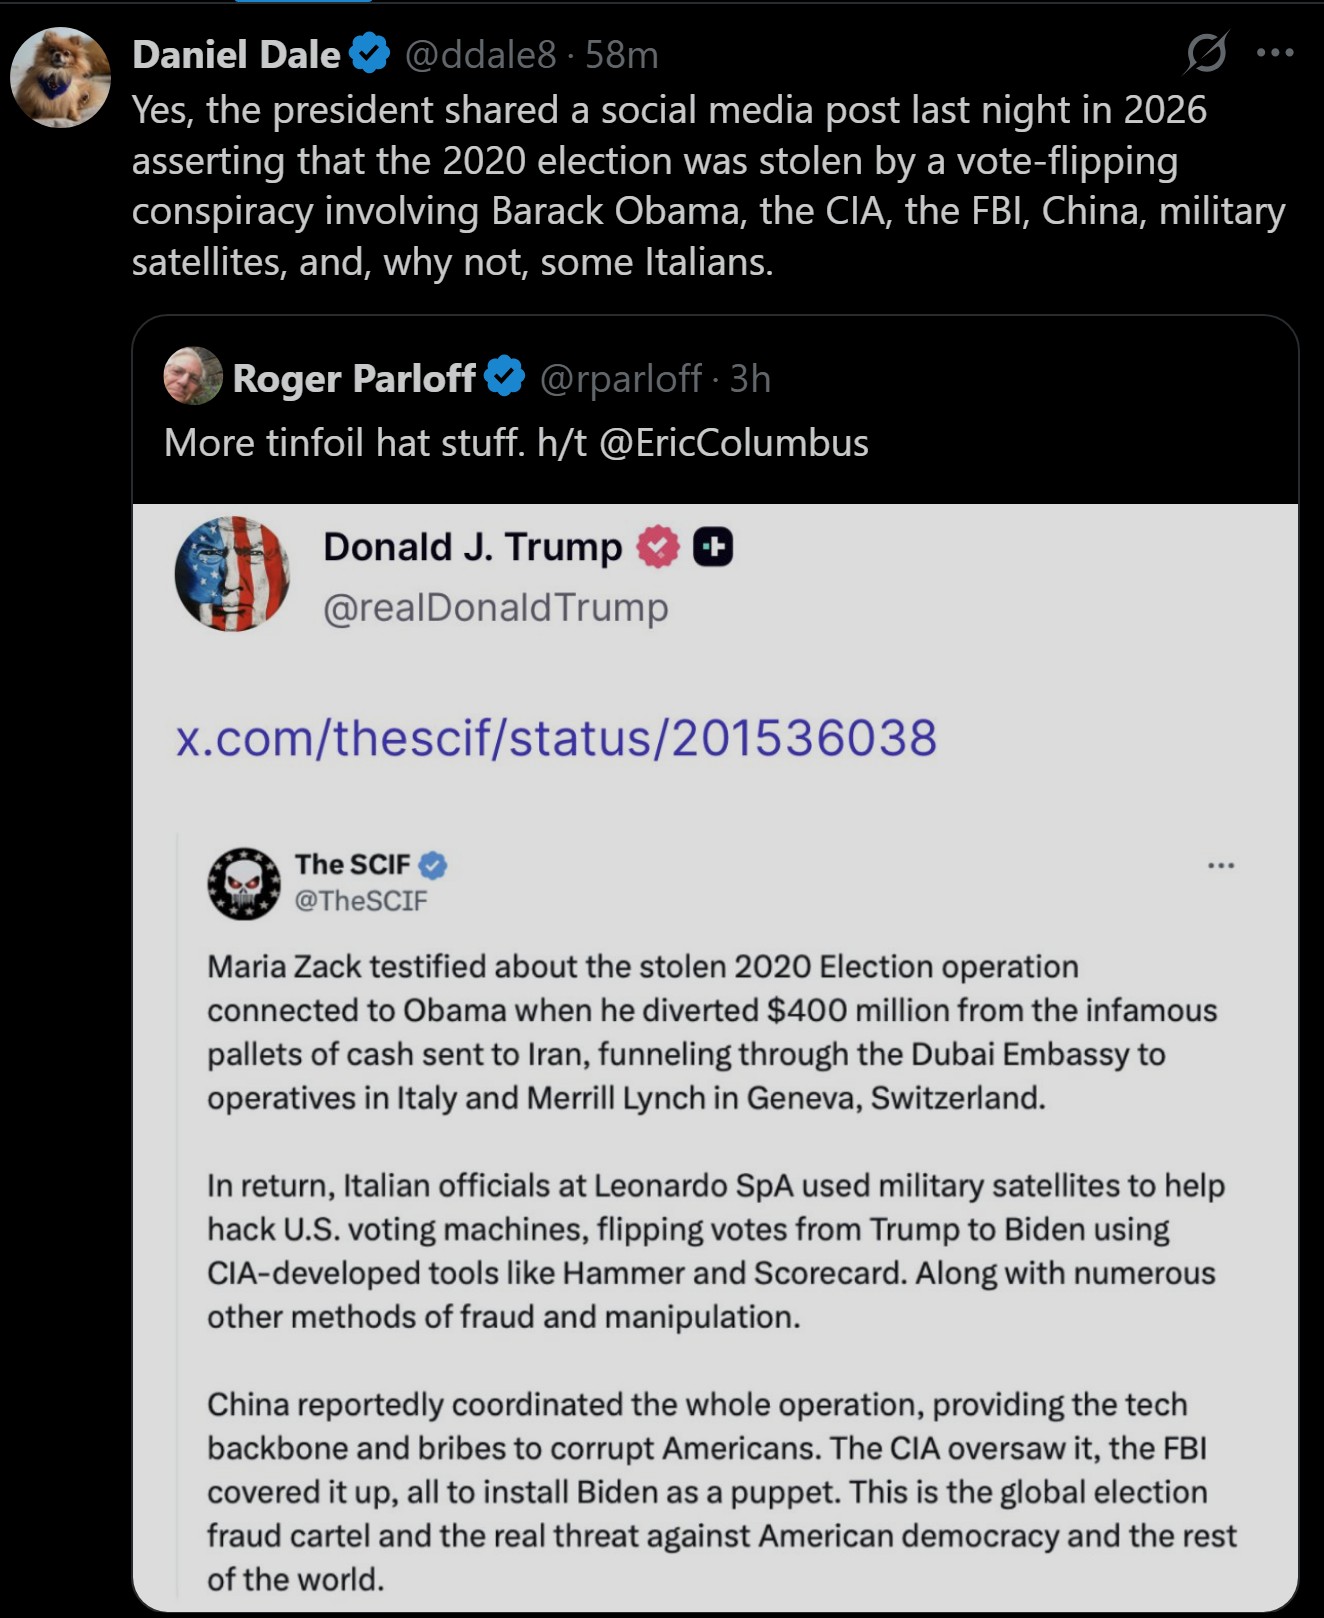Click Roger Parloff's blue verified checkmark

click(504, 377)
